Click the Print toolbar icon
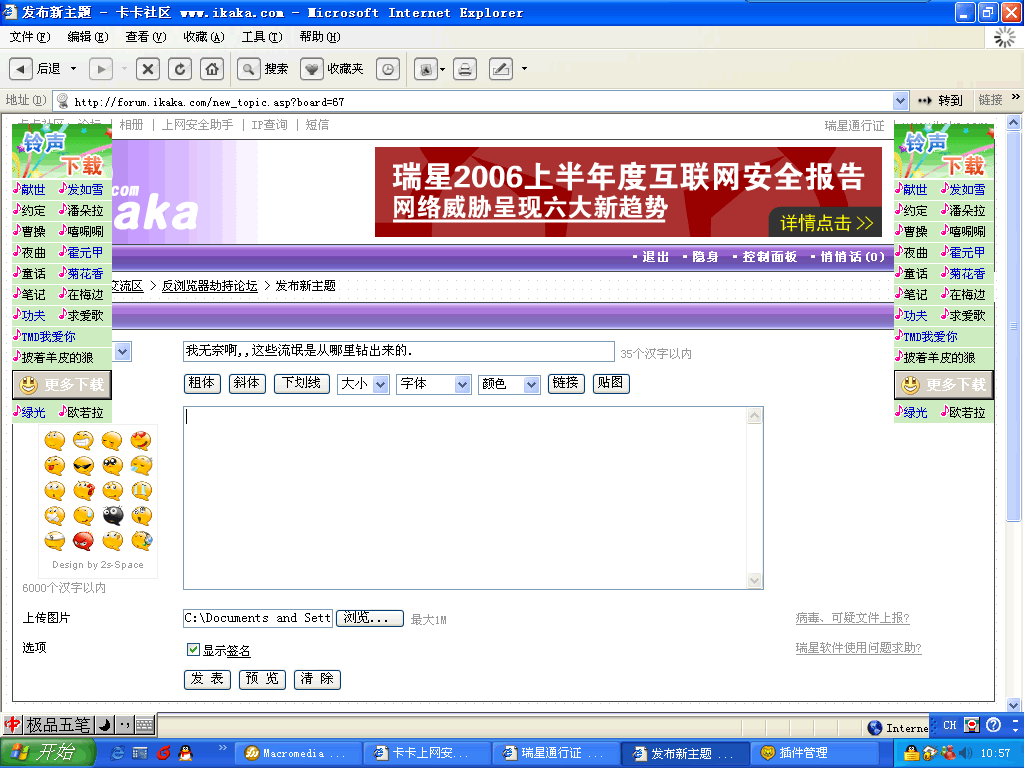This screenshot has height=768, width=1024. pyautogui.click(x=465, y=69)
